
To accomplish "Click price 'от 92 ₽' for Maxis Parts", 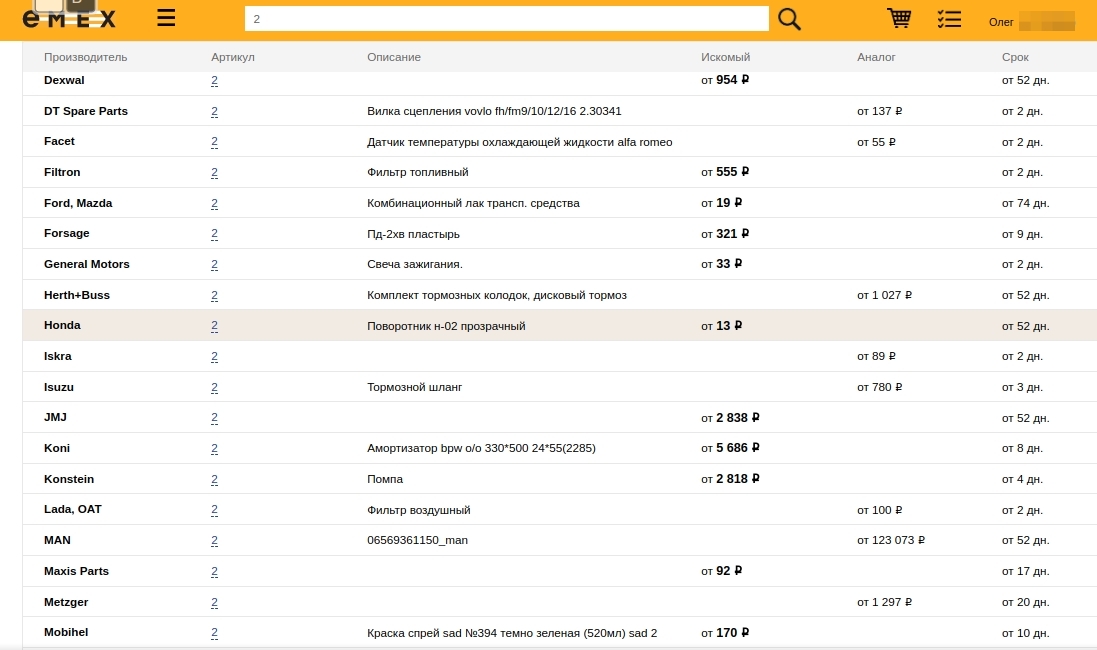I will coord(721,571).
